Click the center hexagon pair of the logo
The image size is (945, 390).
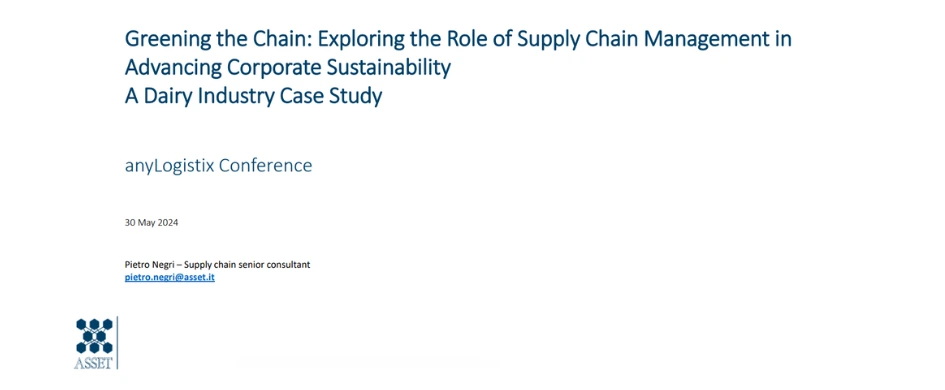94,336
